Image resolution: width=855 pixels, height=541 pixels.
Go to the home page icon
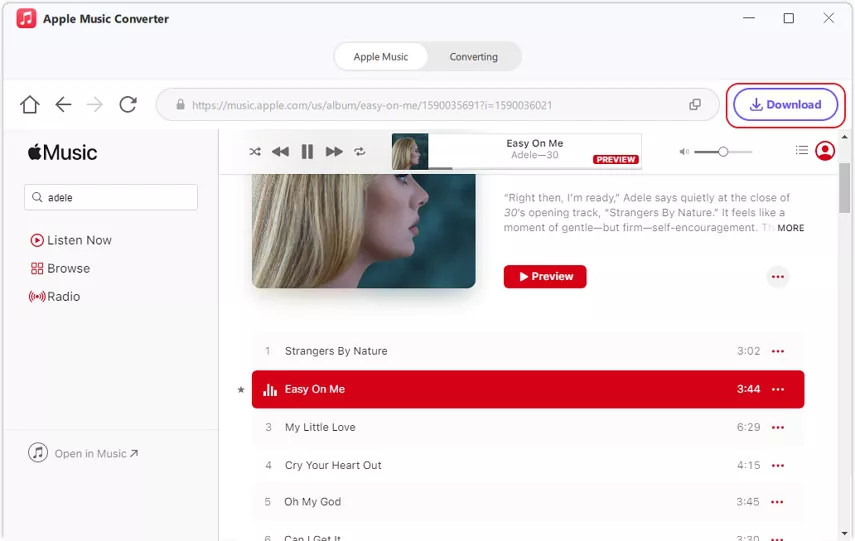[x=30, y=105]
